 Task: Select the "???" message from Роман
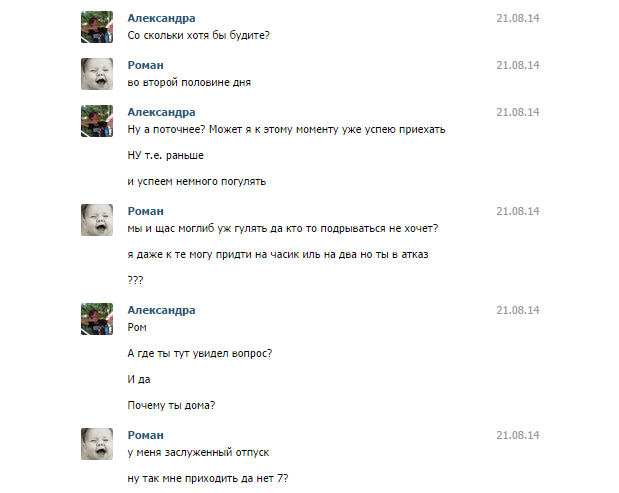pyautogui.click(x=136, y=281)
